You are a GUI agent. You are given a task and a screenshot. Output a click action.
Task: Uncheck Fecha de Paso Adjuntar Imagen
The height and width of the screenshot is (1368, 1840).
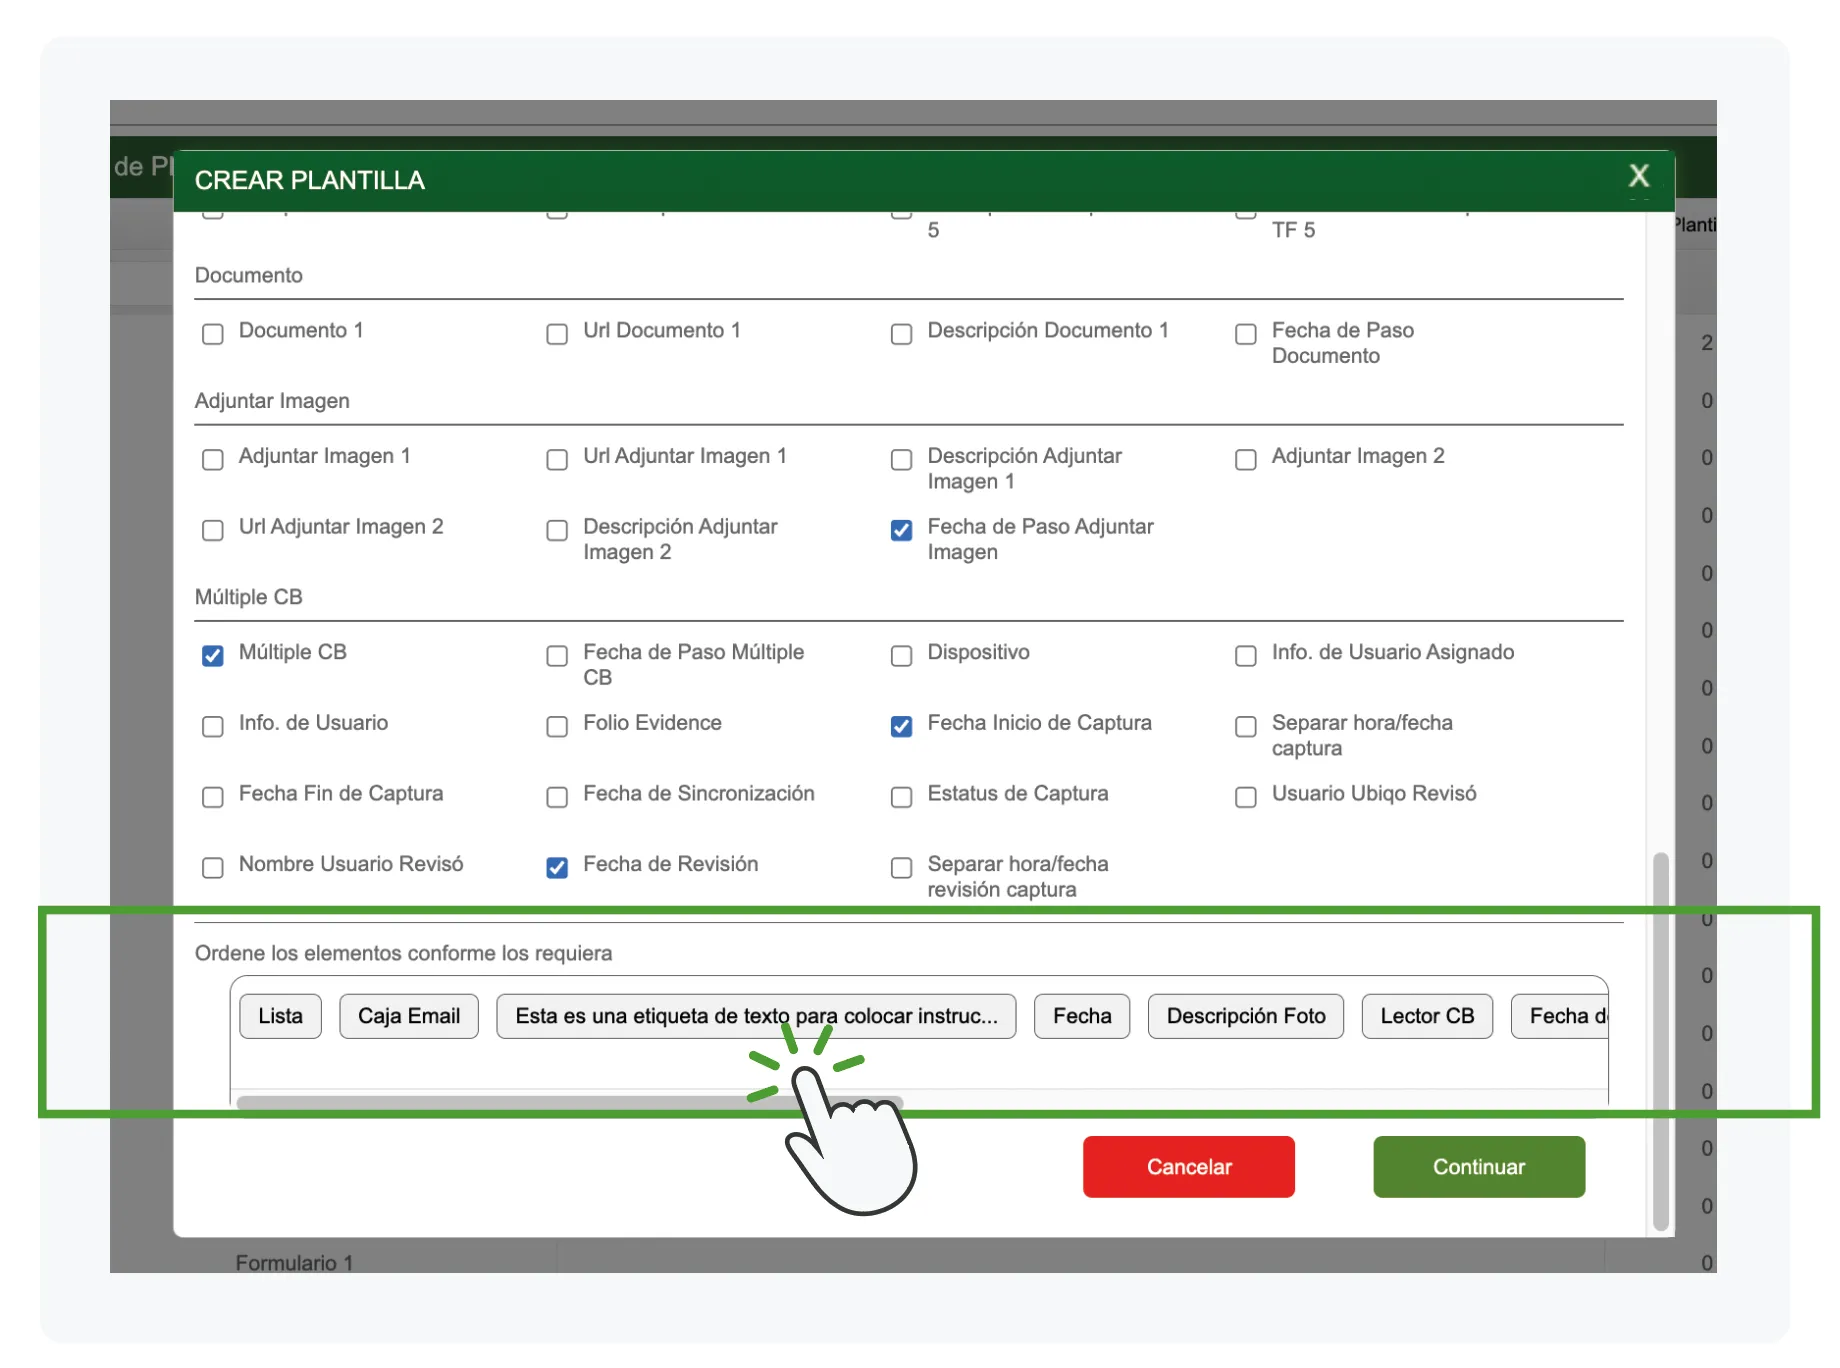(901, 529)
